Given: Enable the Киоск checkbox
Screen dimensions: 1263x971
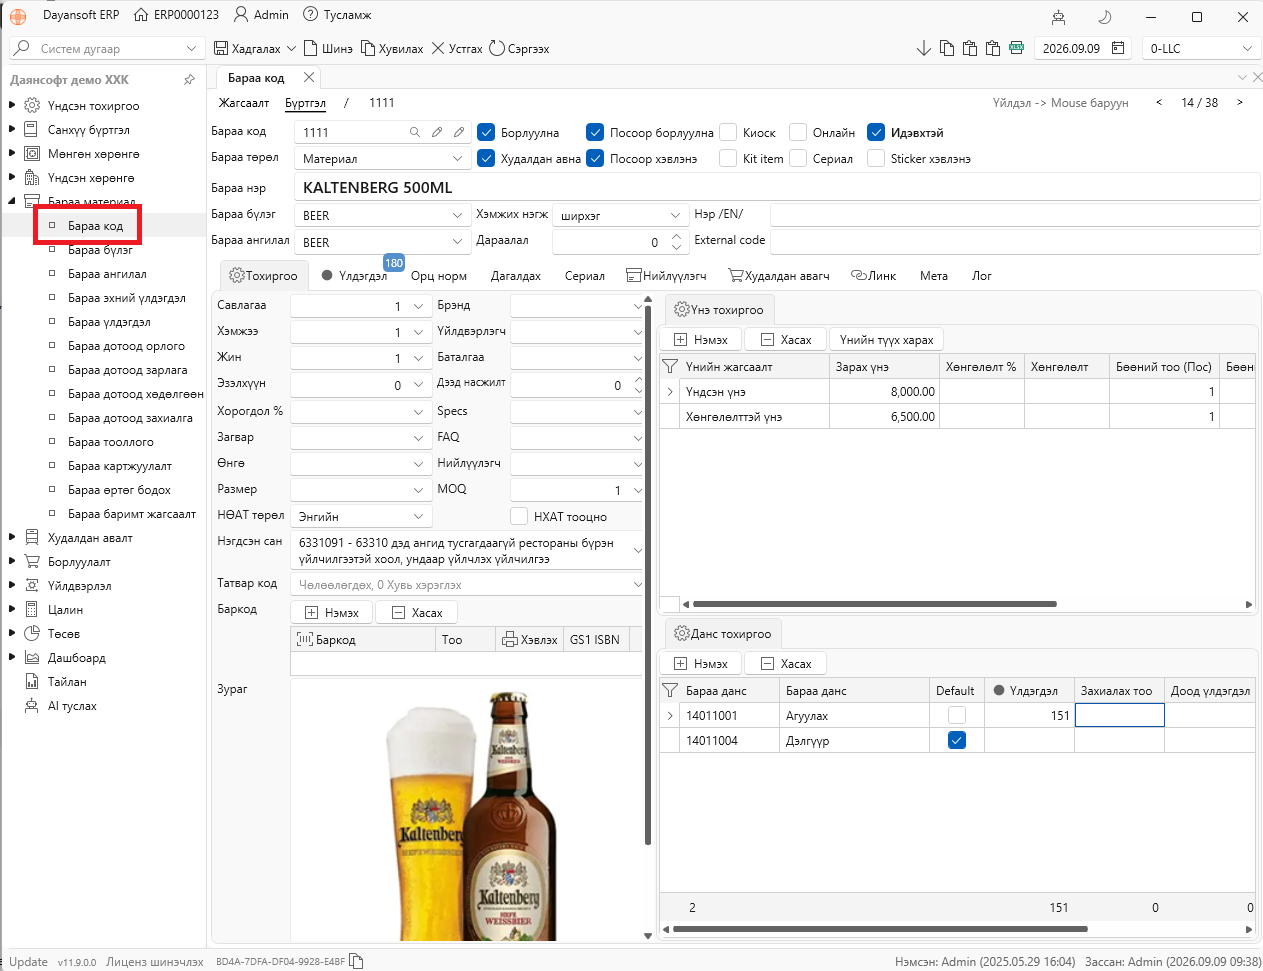Looking at the screenshot, I should pos(728,132).
